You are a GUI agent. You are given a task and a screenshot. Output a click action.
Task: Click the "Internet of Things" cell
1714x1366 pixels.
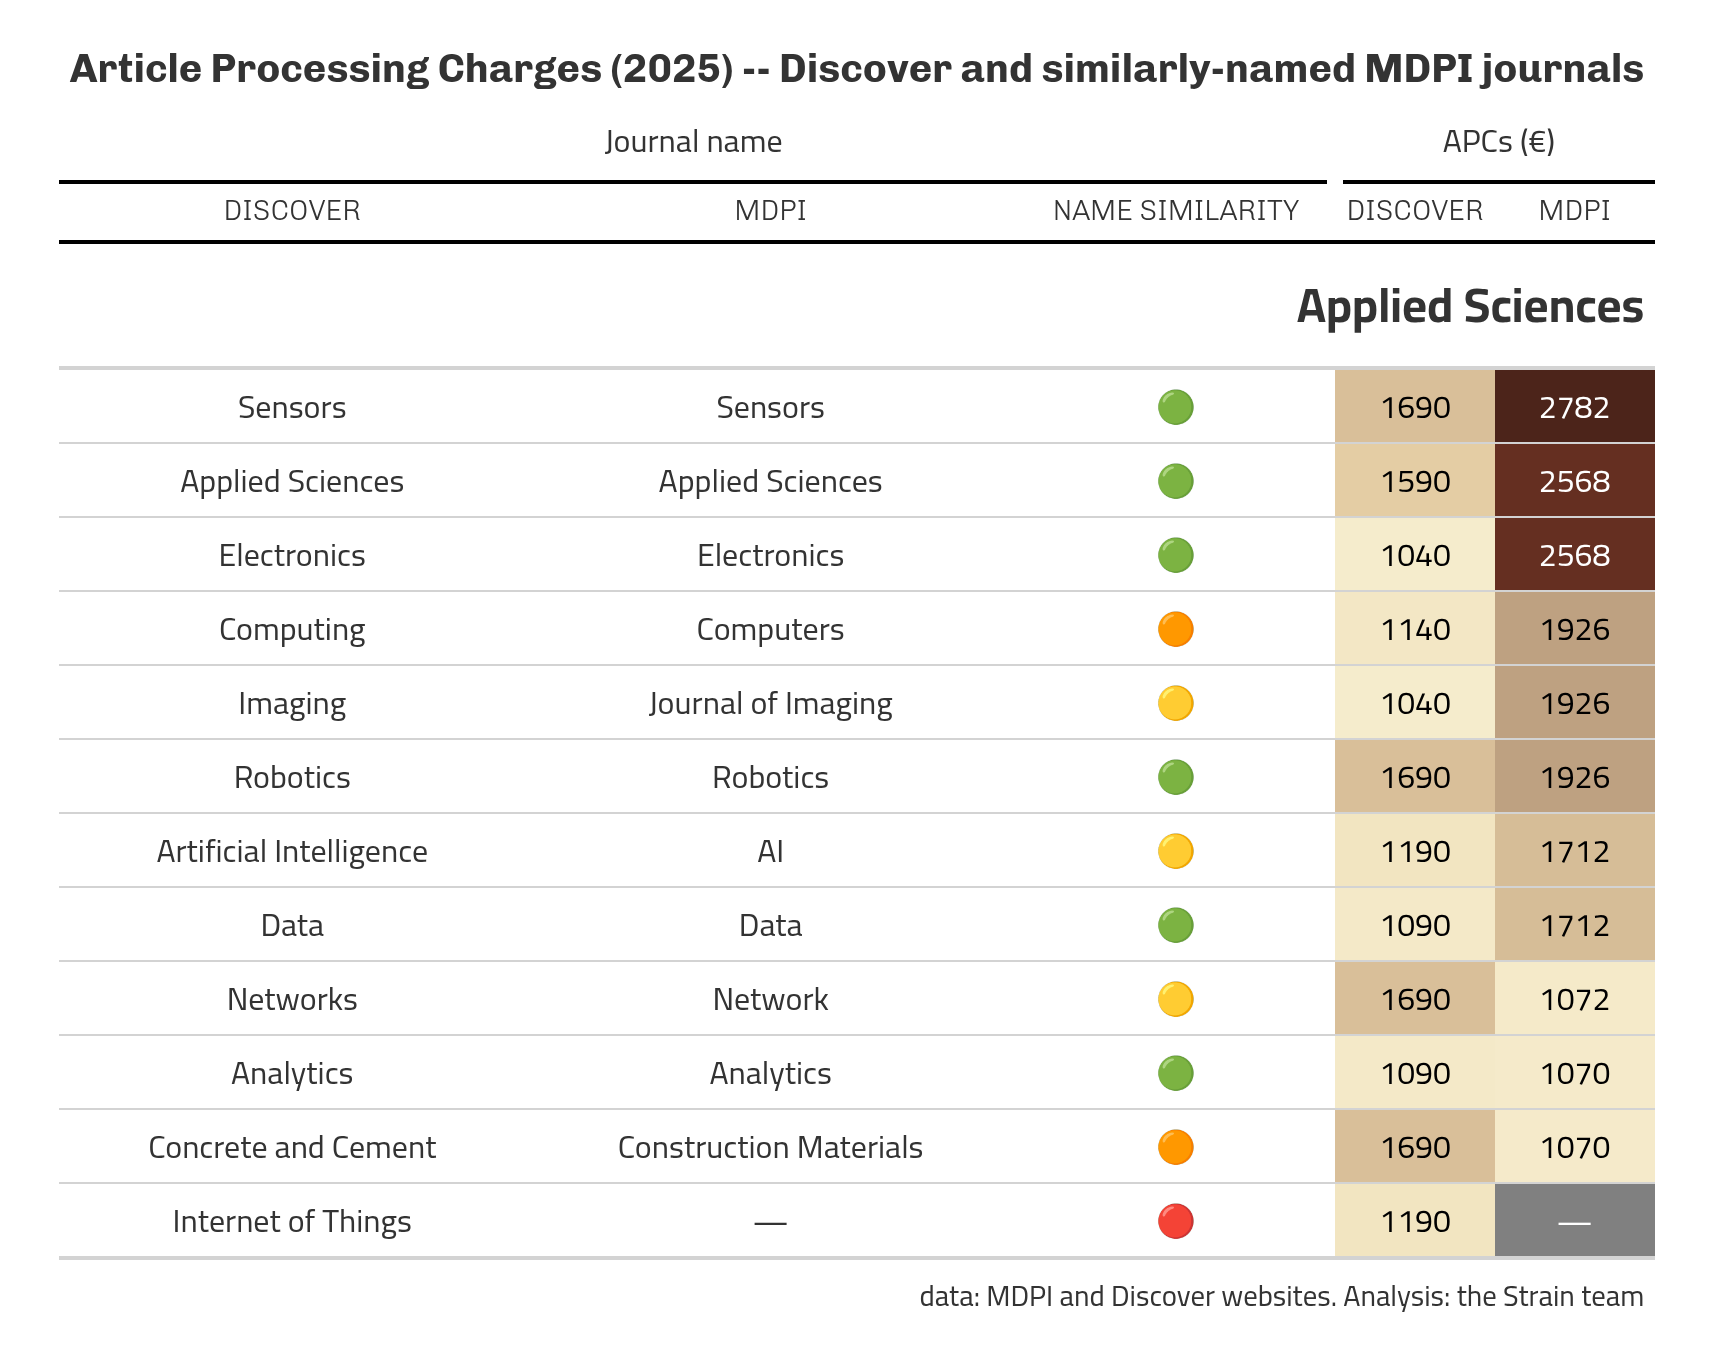click(292, 1222)
